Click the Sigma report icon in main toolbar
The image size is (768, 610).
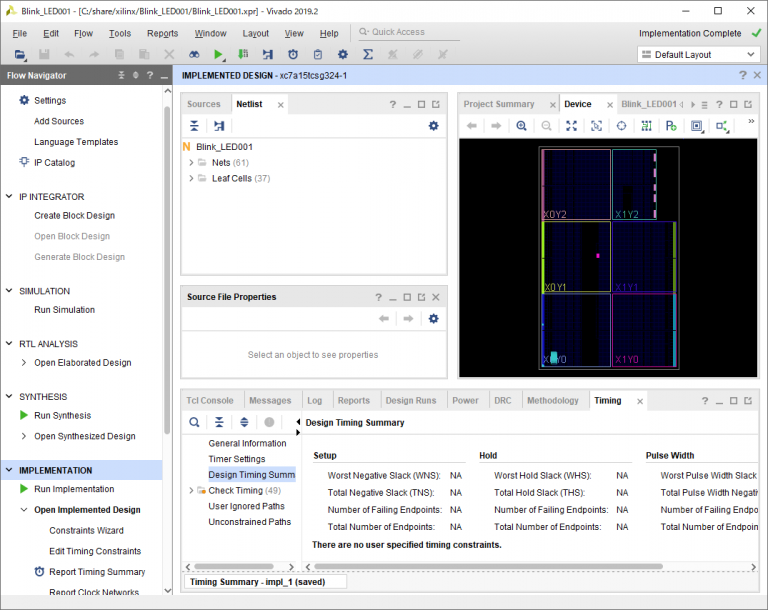[x=367, y=54]
